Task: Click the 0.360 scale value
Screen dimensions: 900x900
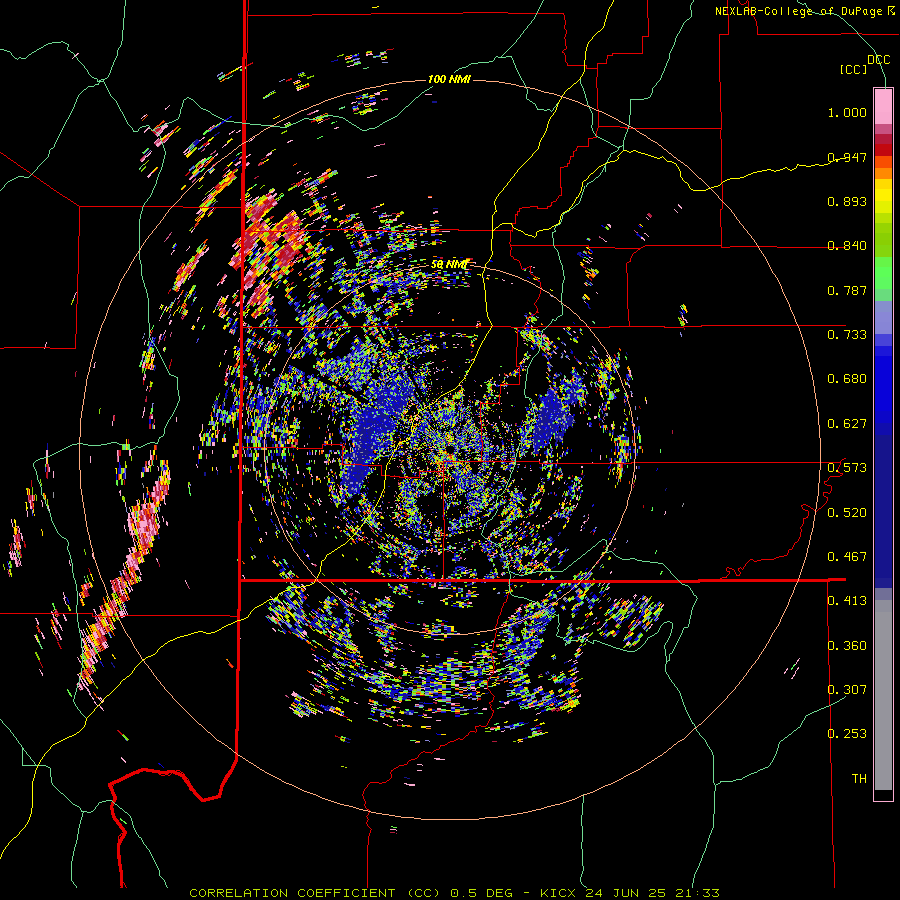Action: click(x=847, y=646)
